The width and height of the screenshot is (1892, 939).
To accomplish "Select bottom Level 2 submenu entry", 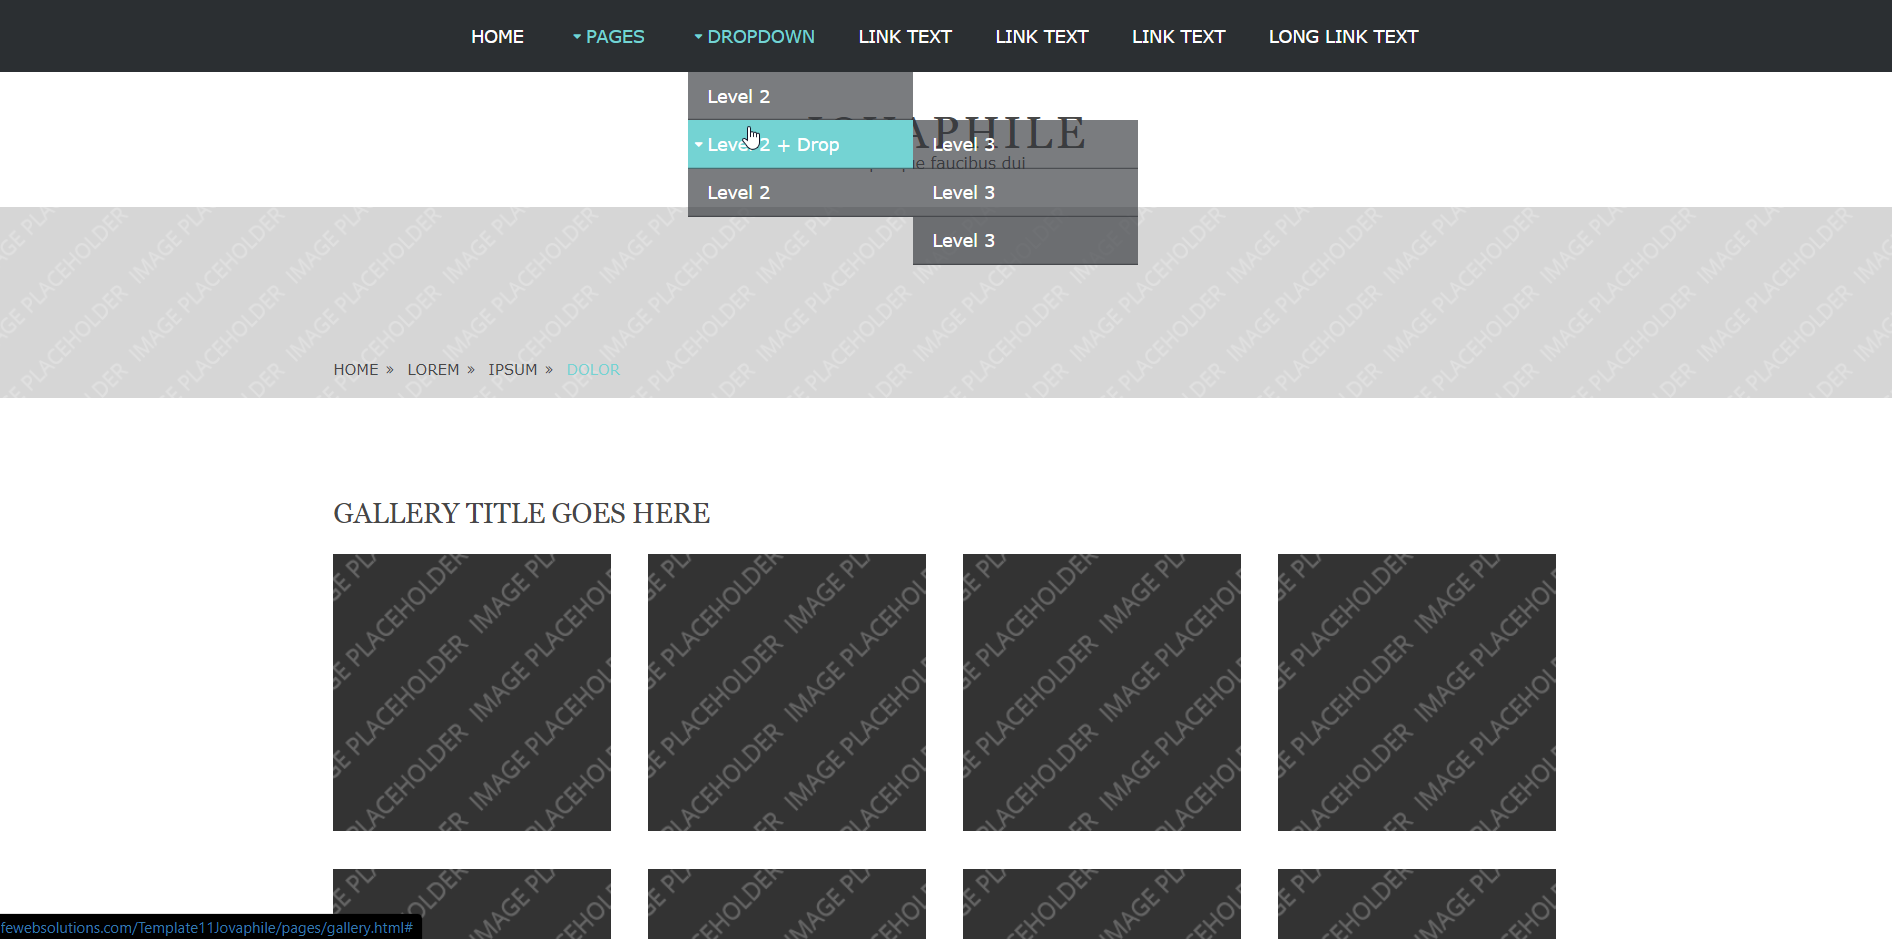I will (x=800, y=192).
